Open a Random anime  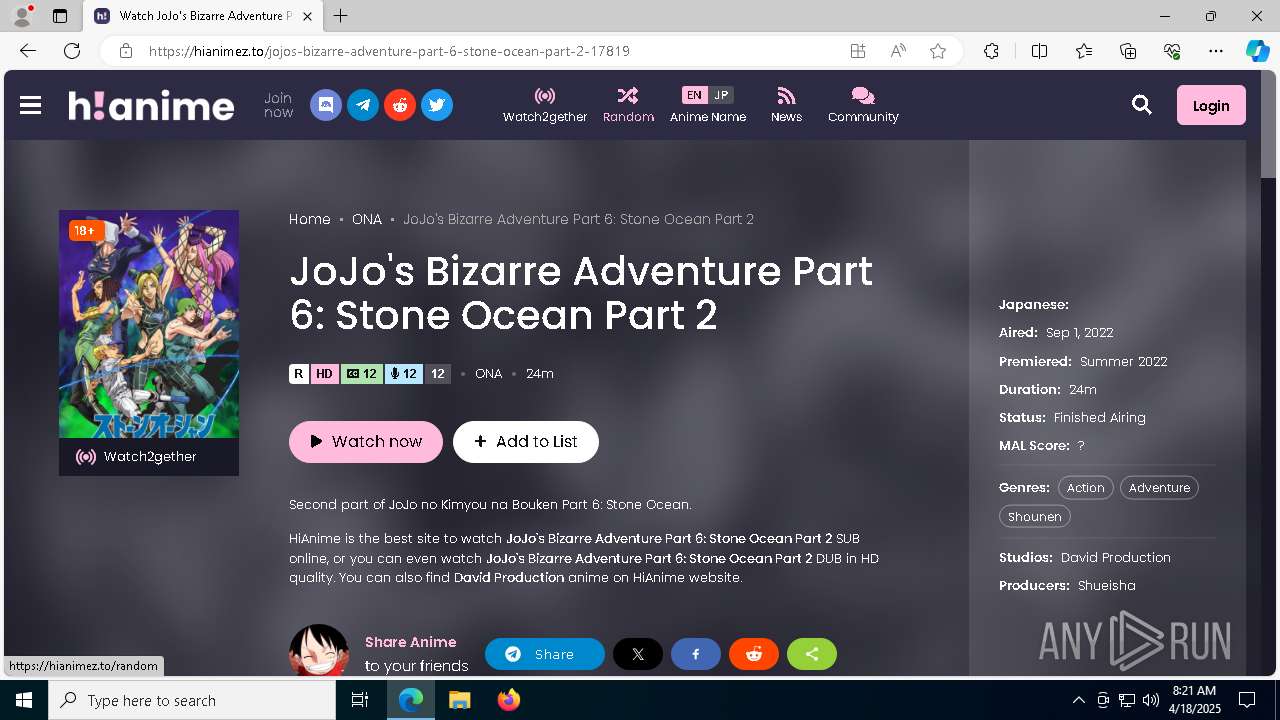tap(628, 105)
